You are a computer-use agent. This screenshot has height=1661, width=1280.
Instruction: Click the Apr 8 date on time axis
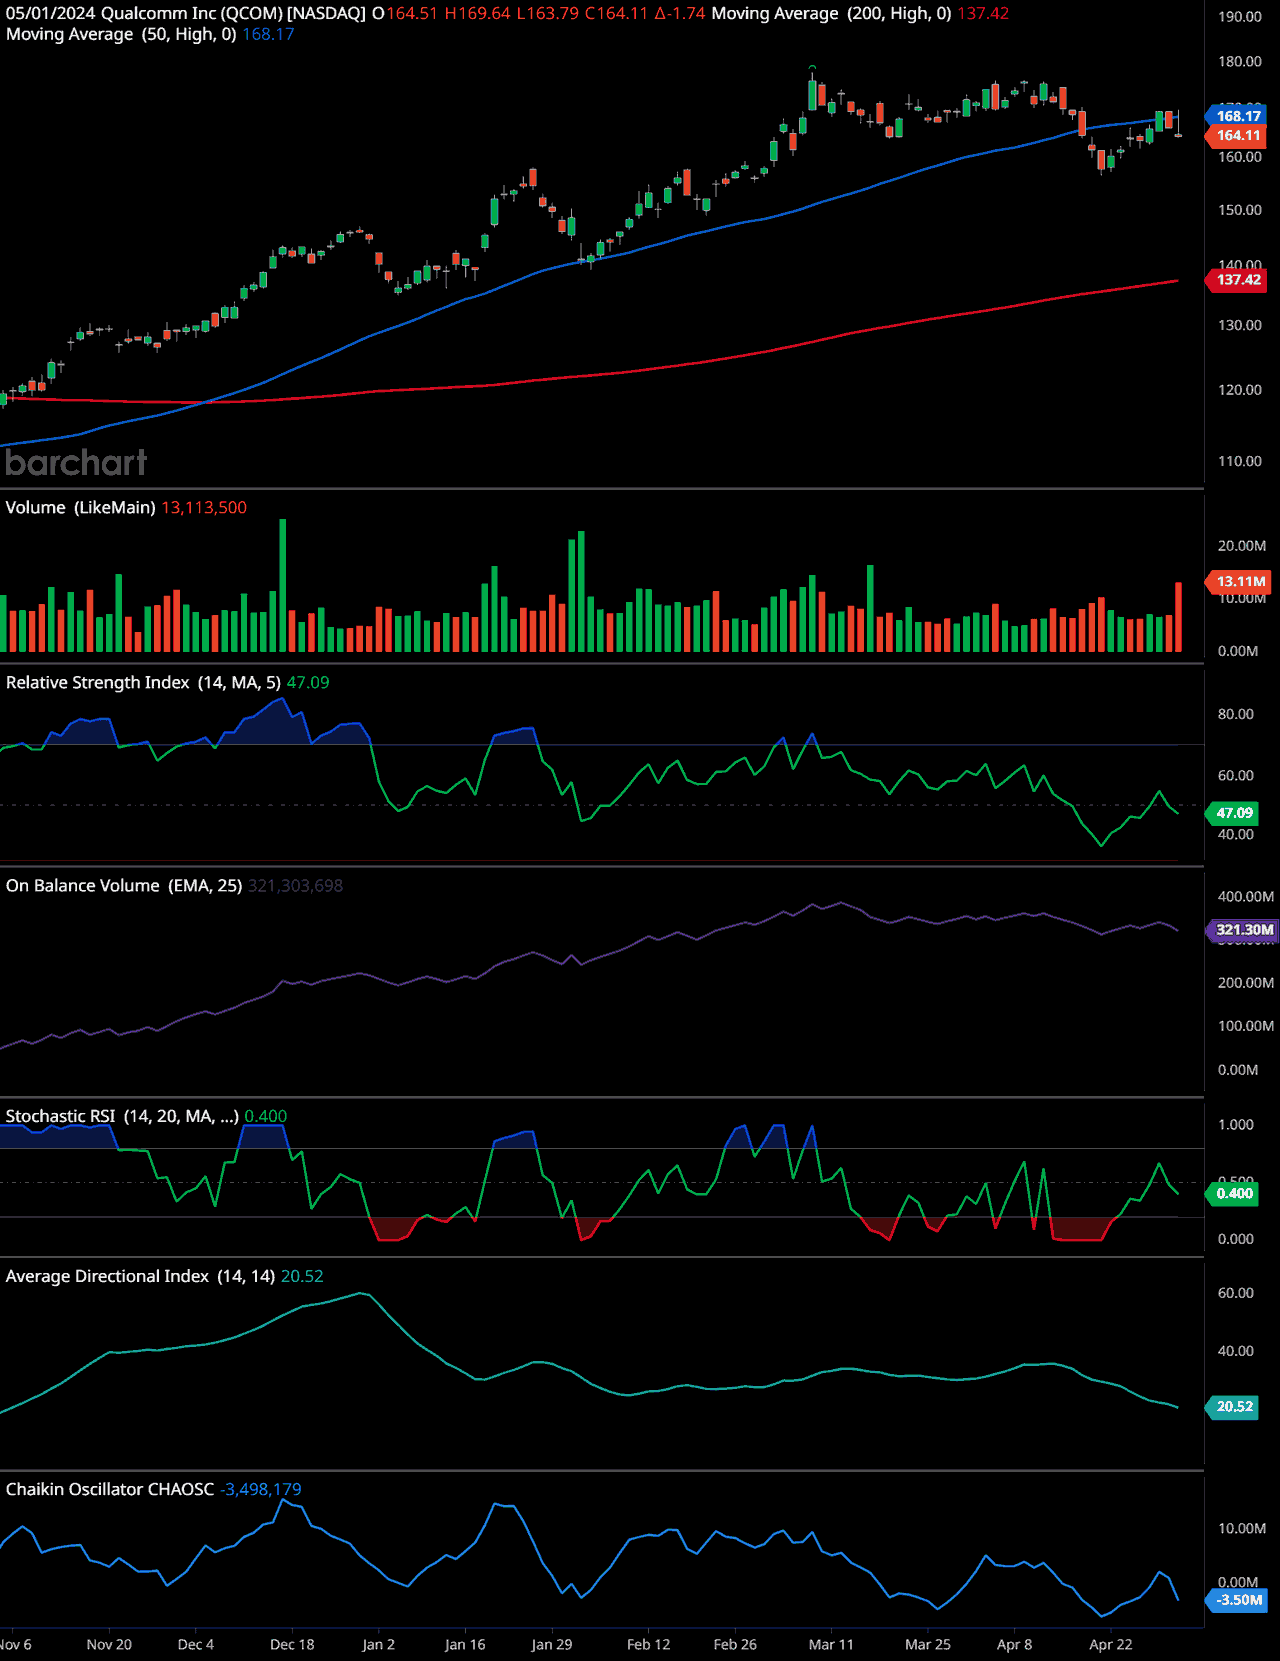(x=1014, y=1644)
